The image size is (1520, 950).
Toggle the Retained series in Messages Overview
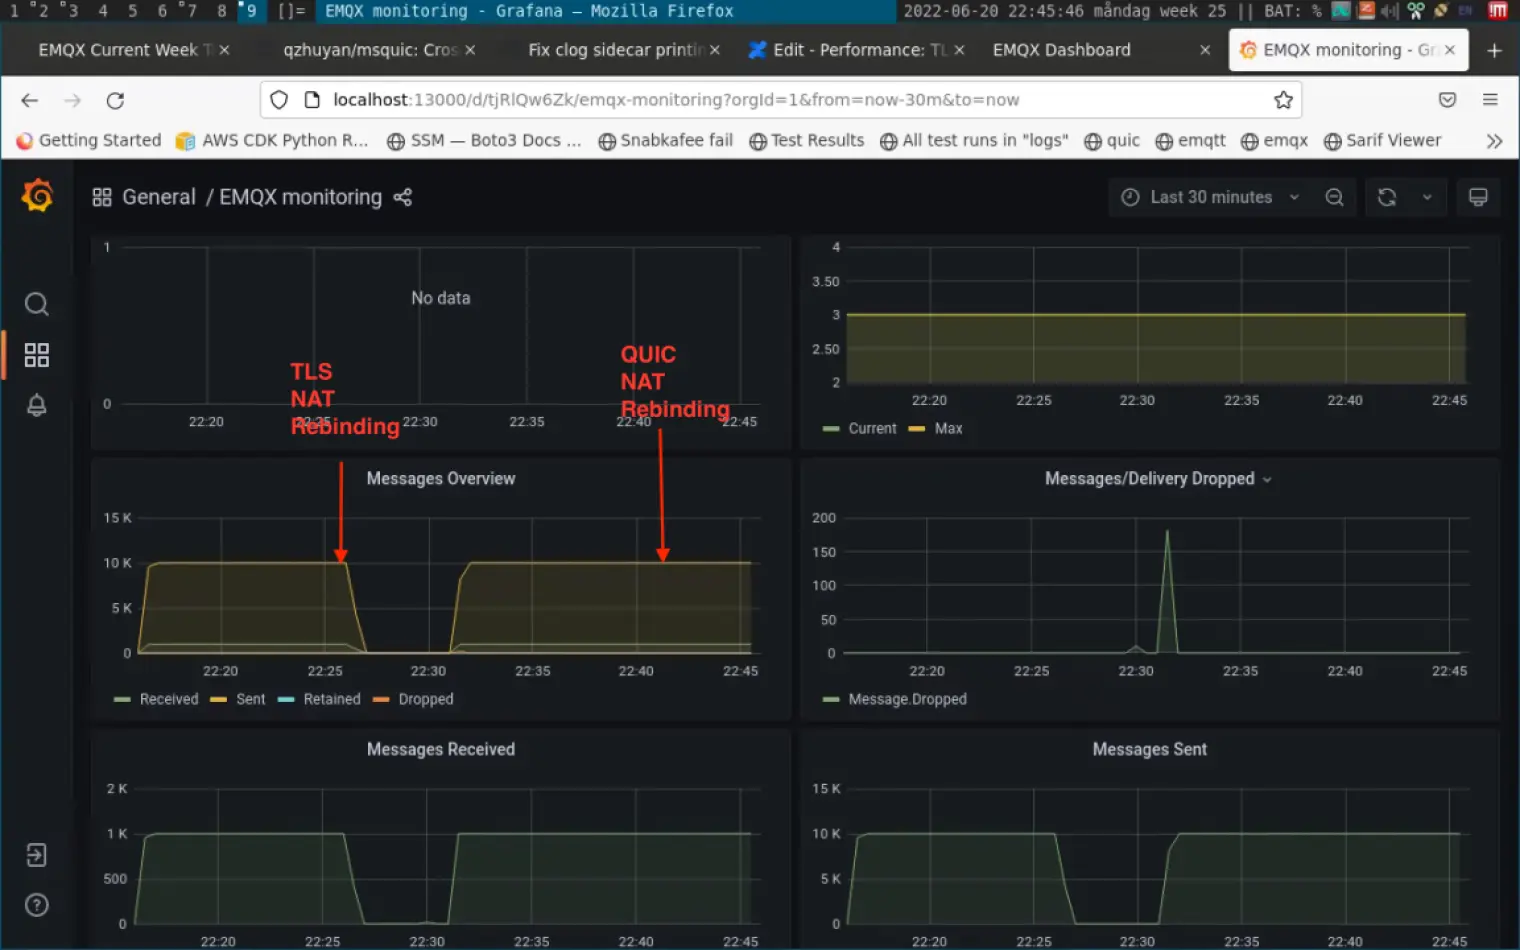coord(331,699)
